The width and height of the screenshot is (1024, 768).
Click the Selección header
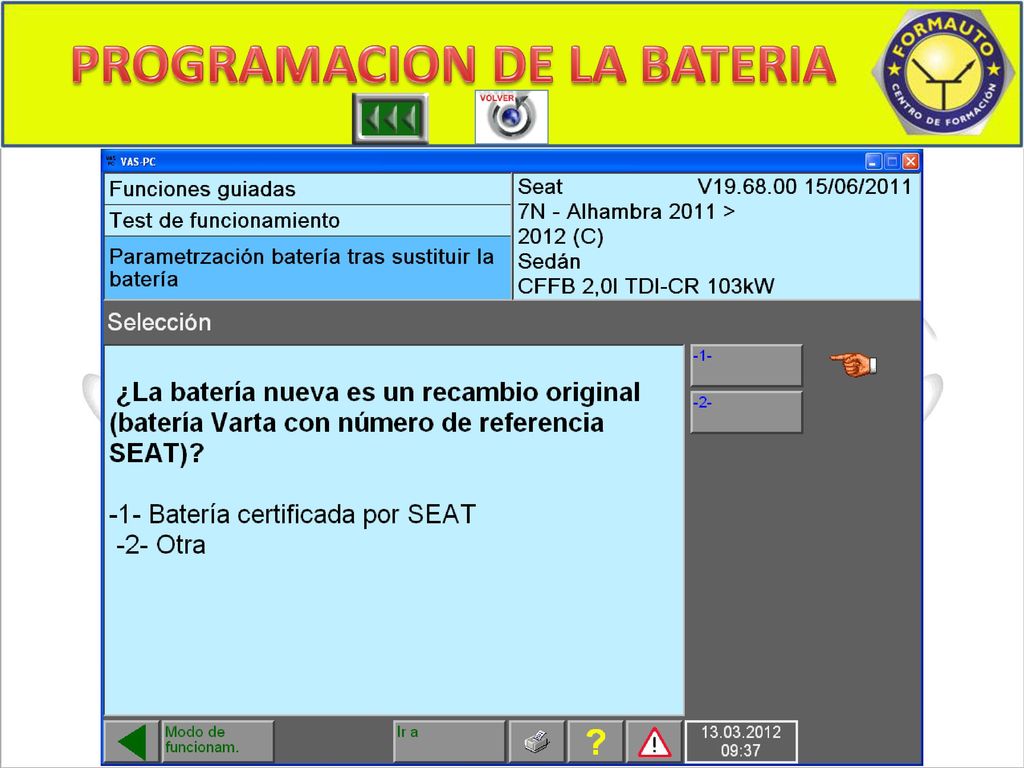click(159, 323)
